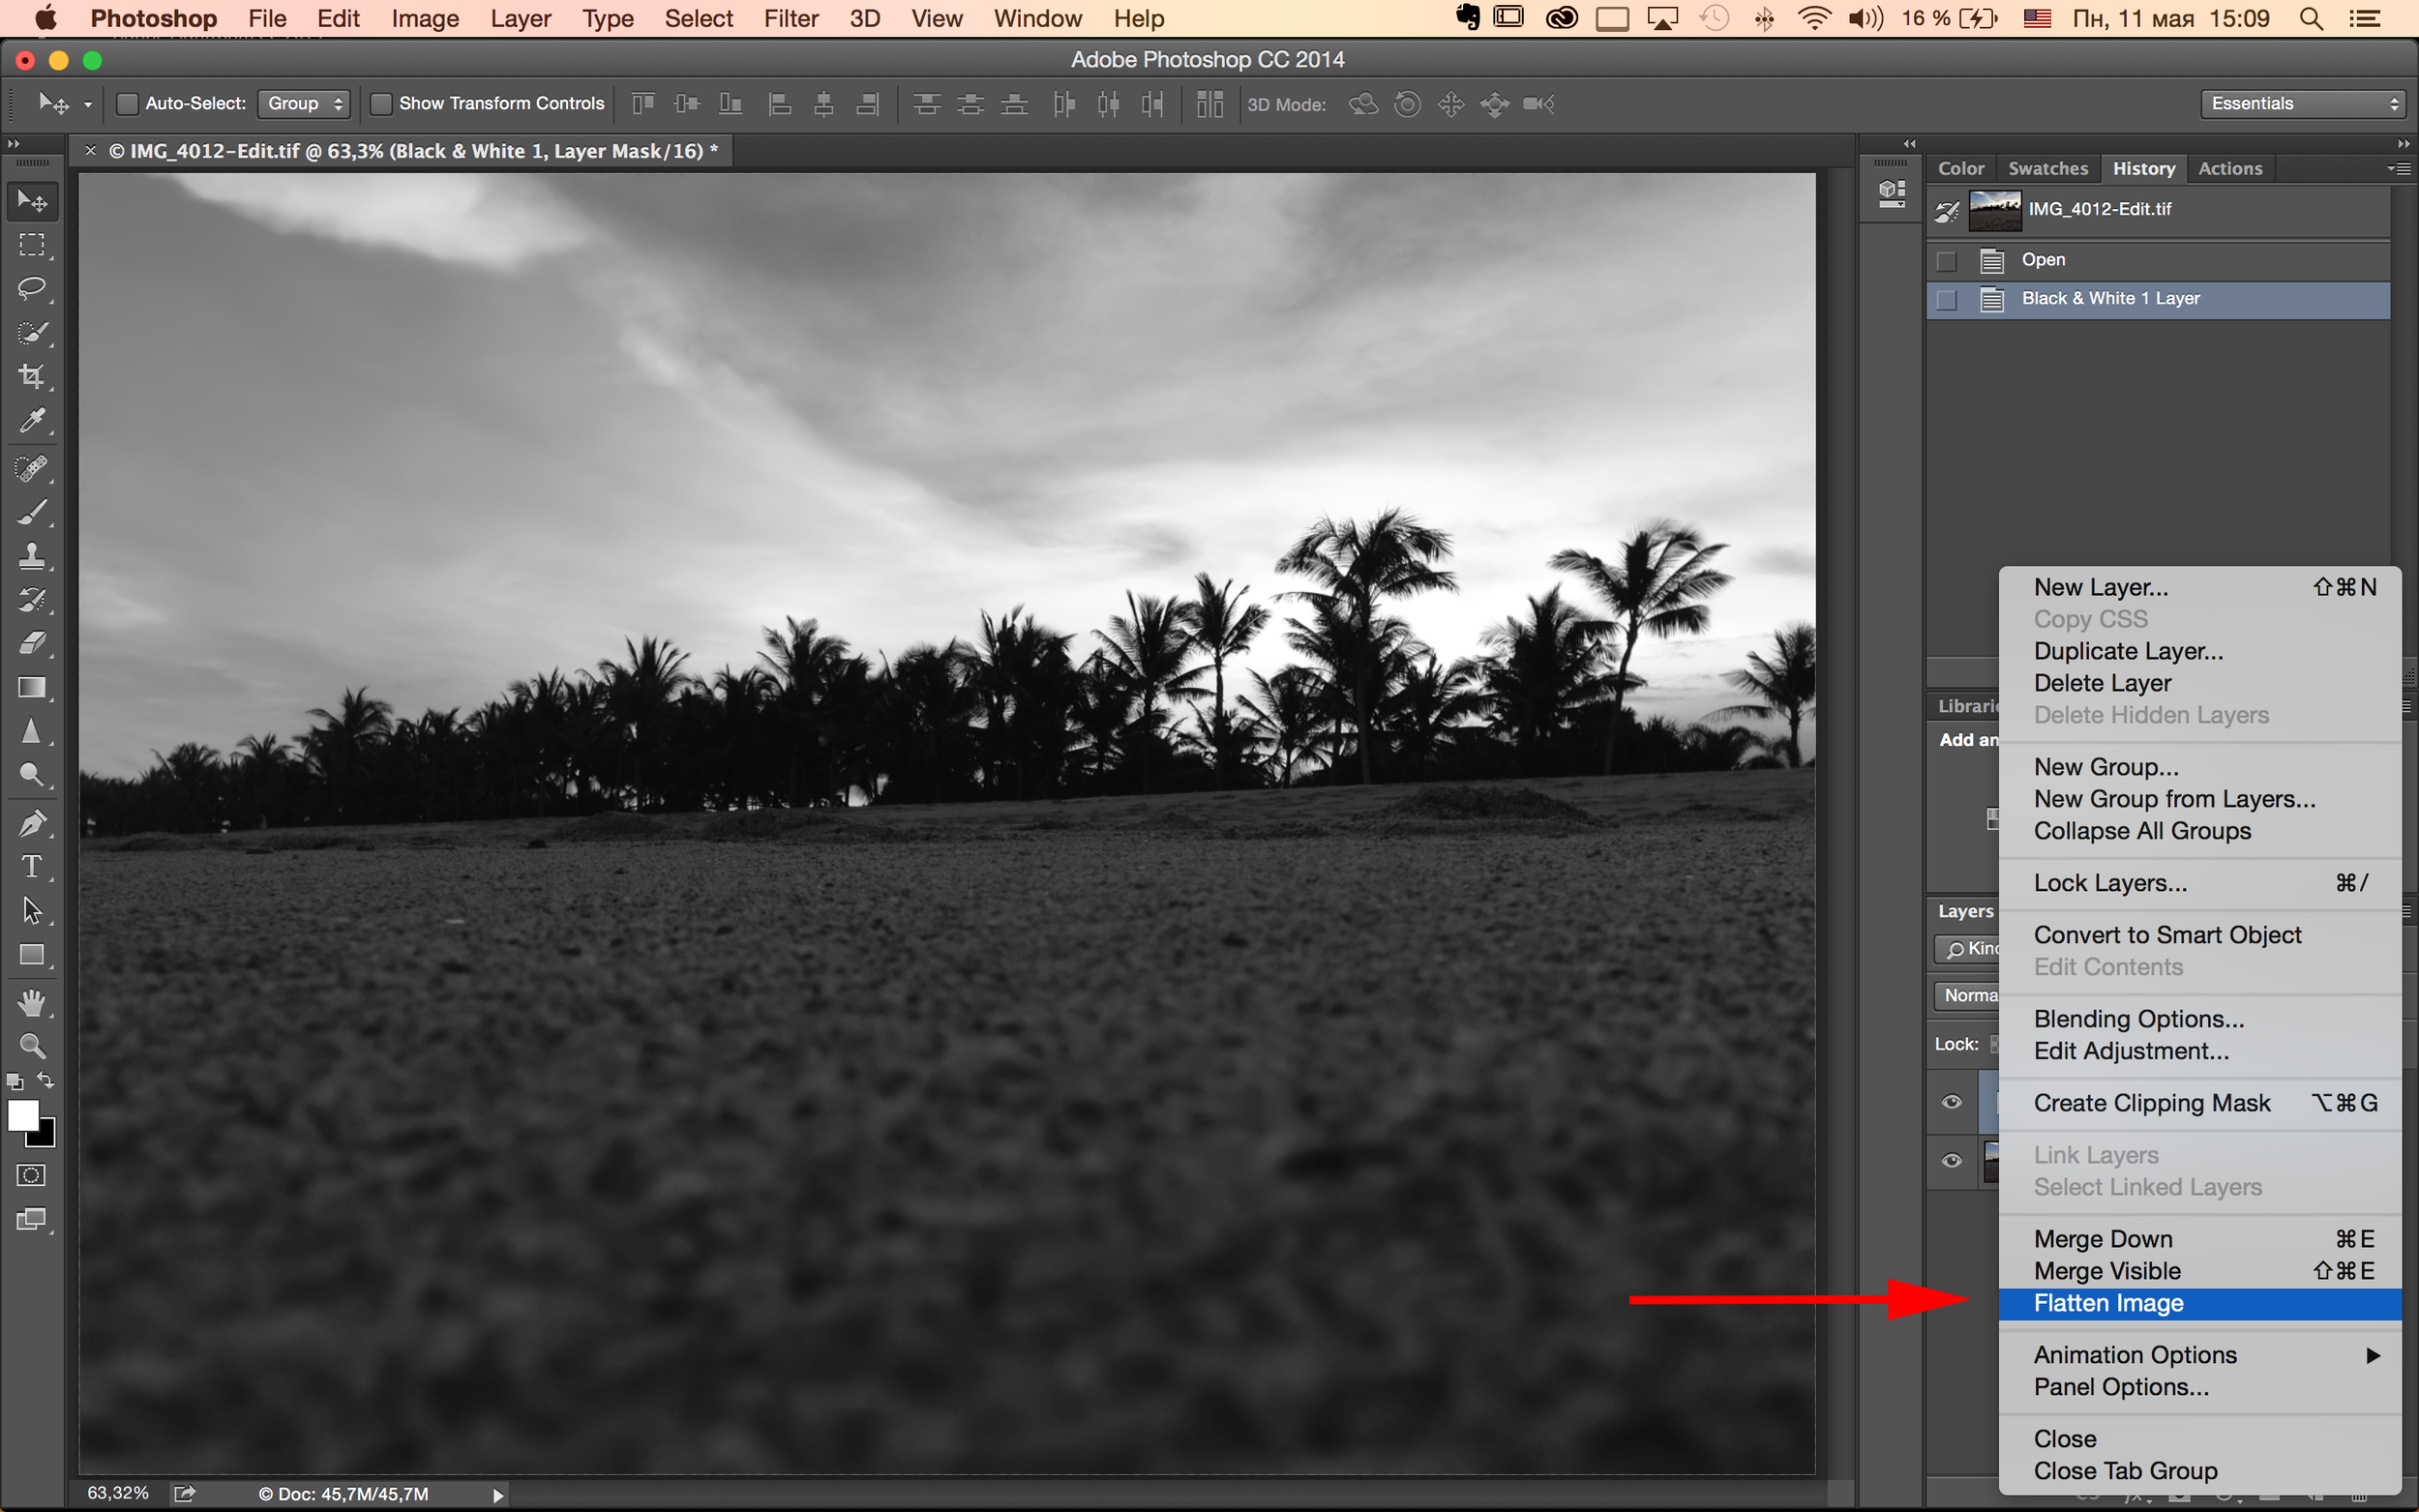Viewport: 2419px width, 1512px height.
Task: Toggle visibility of Black & White 1 layer
Action: (x=1949, y=1099)
